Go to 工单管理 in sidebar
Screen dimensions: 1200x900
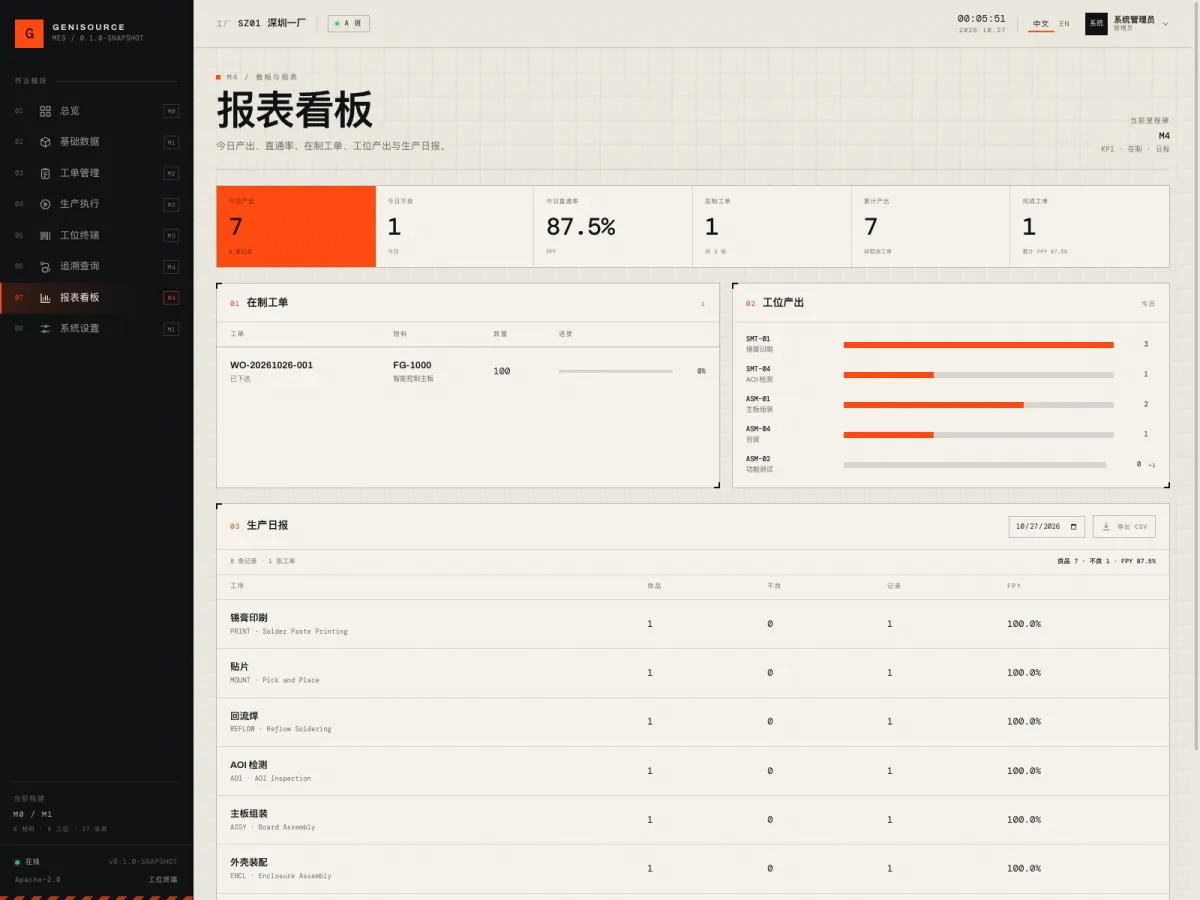97,173
